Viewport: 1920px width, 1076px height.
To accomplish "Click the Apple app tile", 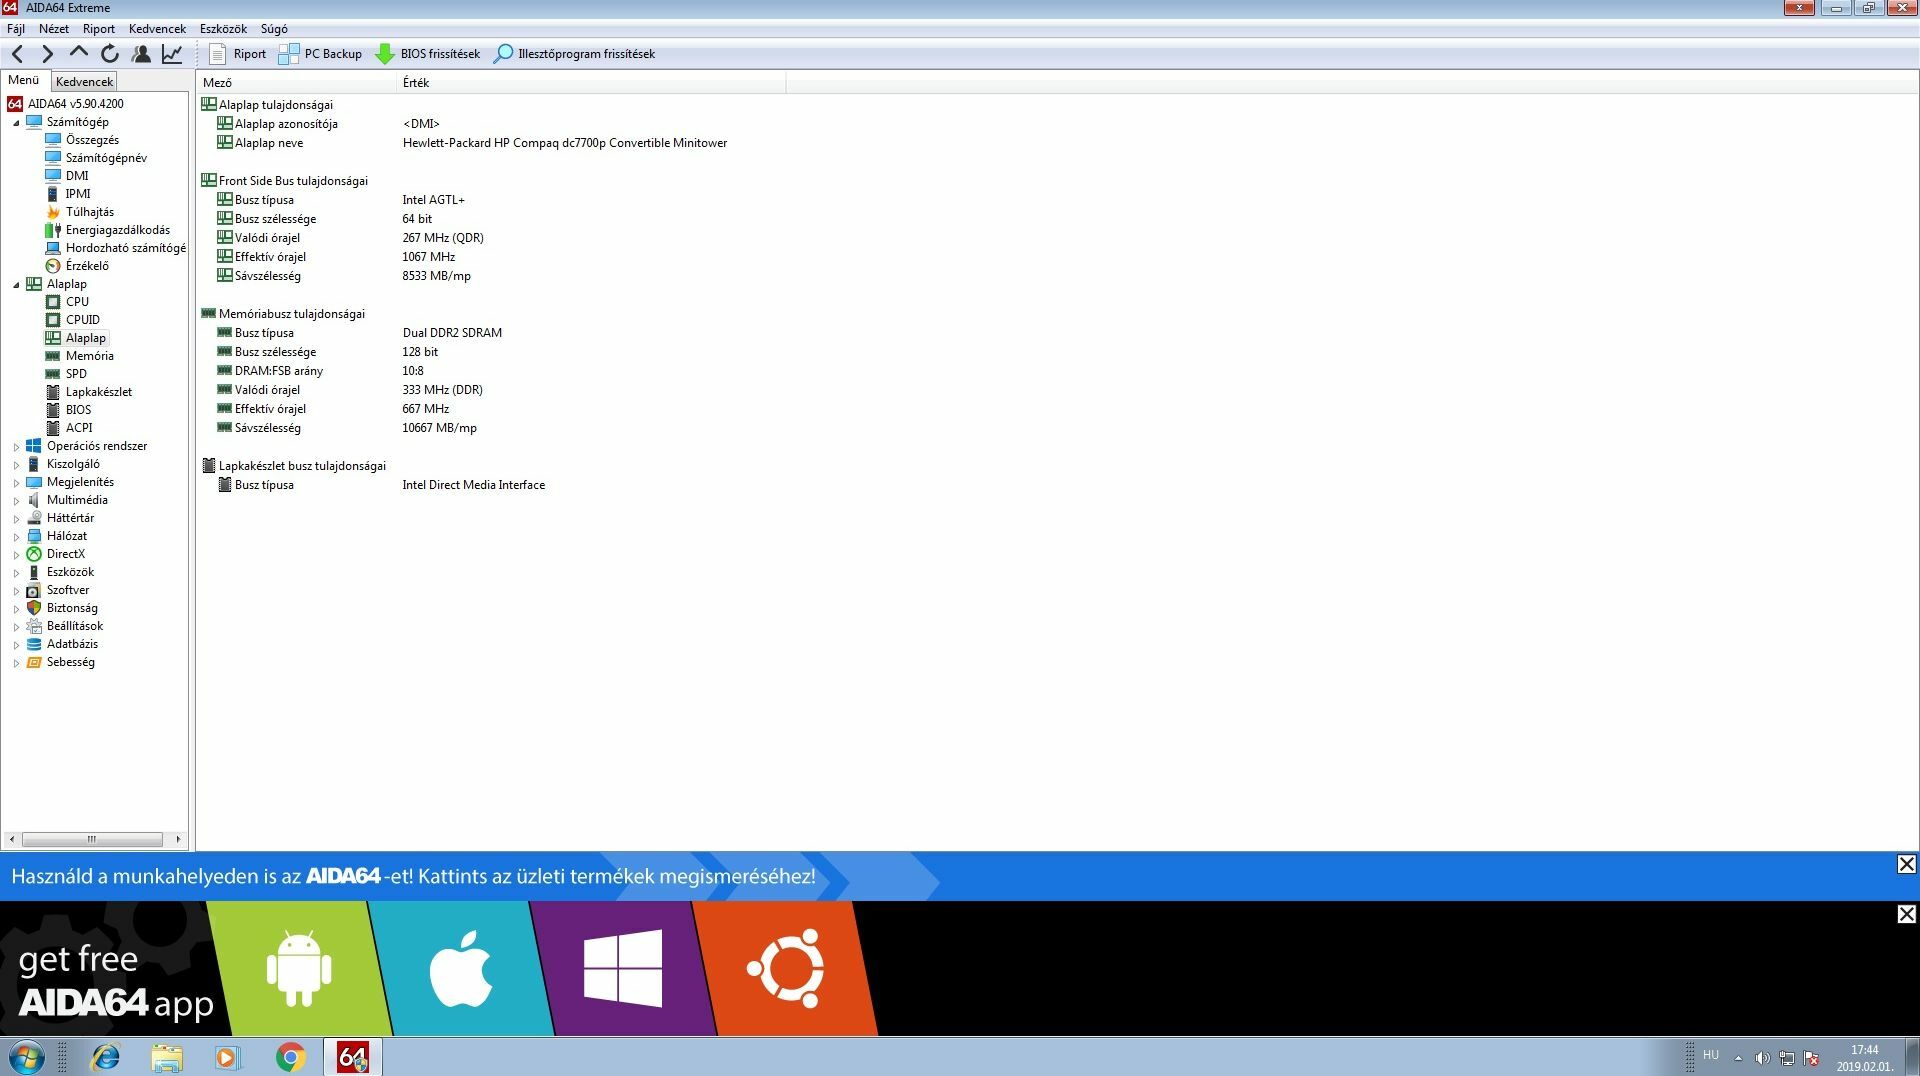I will [461, 968].
